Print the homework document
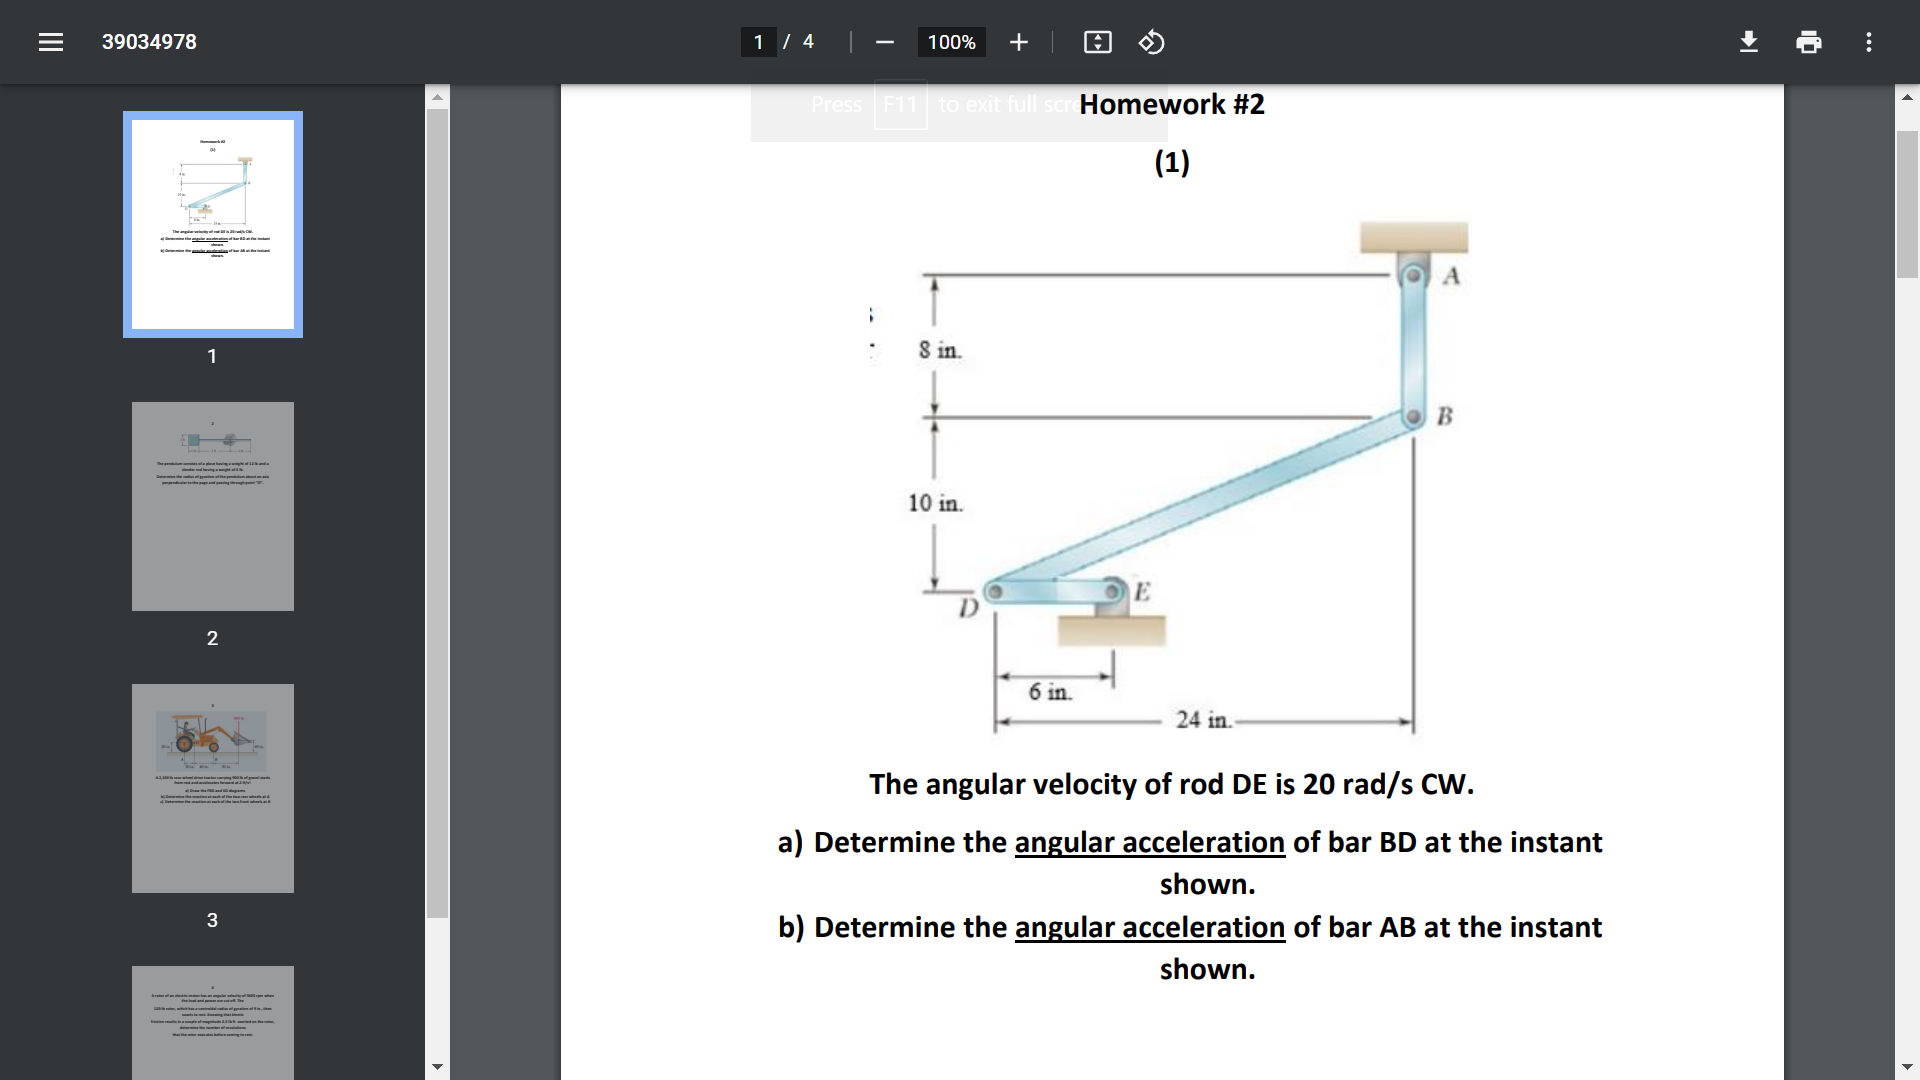Viewport: 1920px width, 1080px height. (x=1809, y=42)
